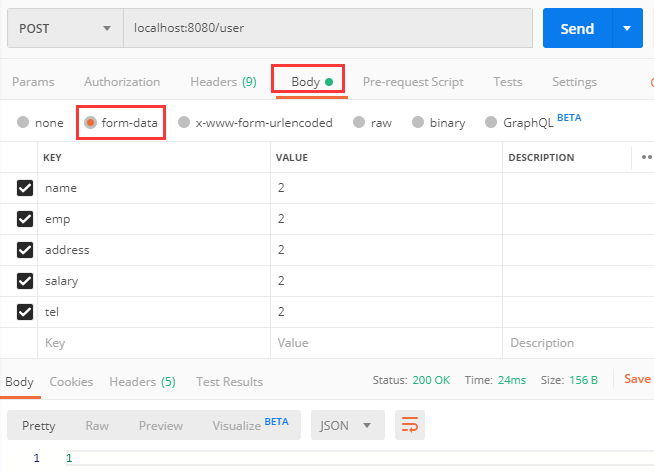This screenshot has width=654, height=474.
Task: Click the '156 B' response size
Action: (x=584, y=380)
